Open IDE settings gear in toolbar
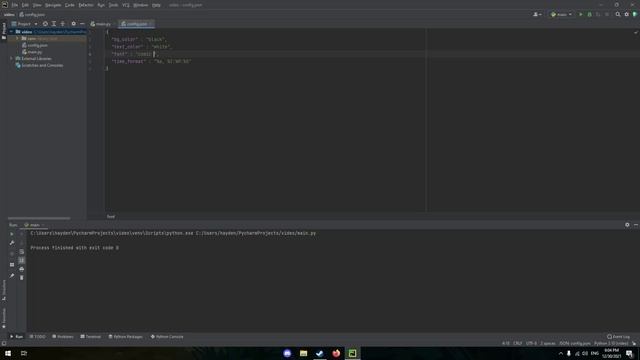The image size is (640, 360). tap(627, 14)
